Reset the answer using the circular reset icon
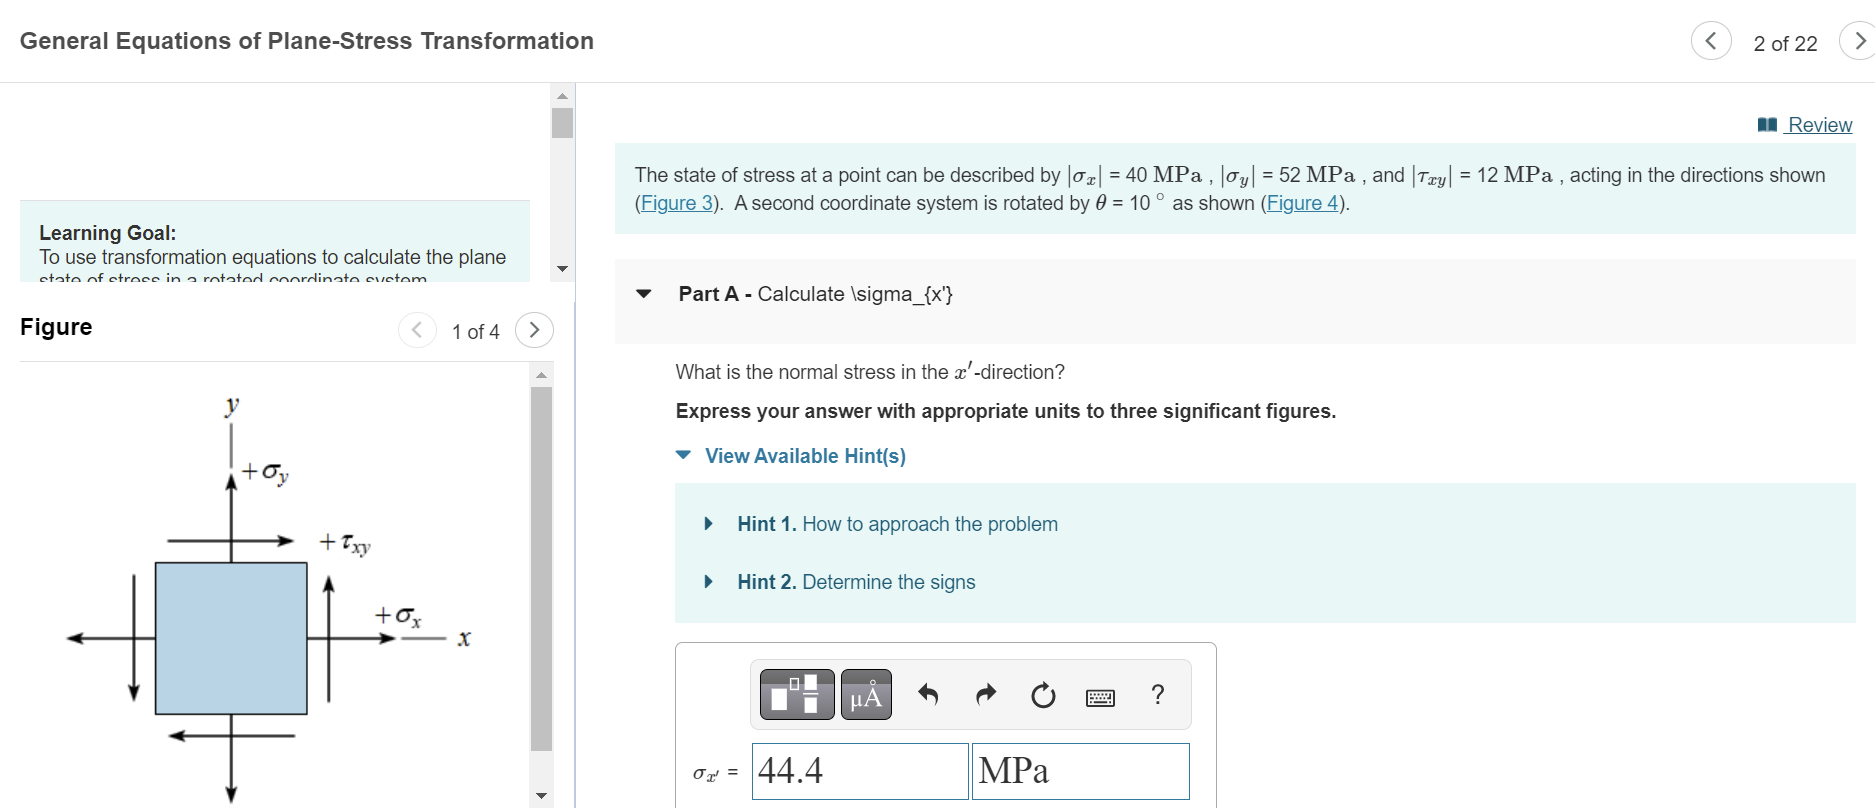Screen dimensions: 1875x808 tap(1041, 694)
